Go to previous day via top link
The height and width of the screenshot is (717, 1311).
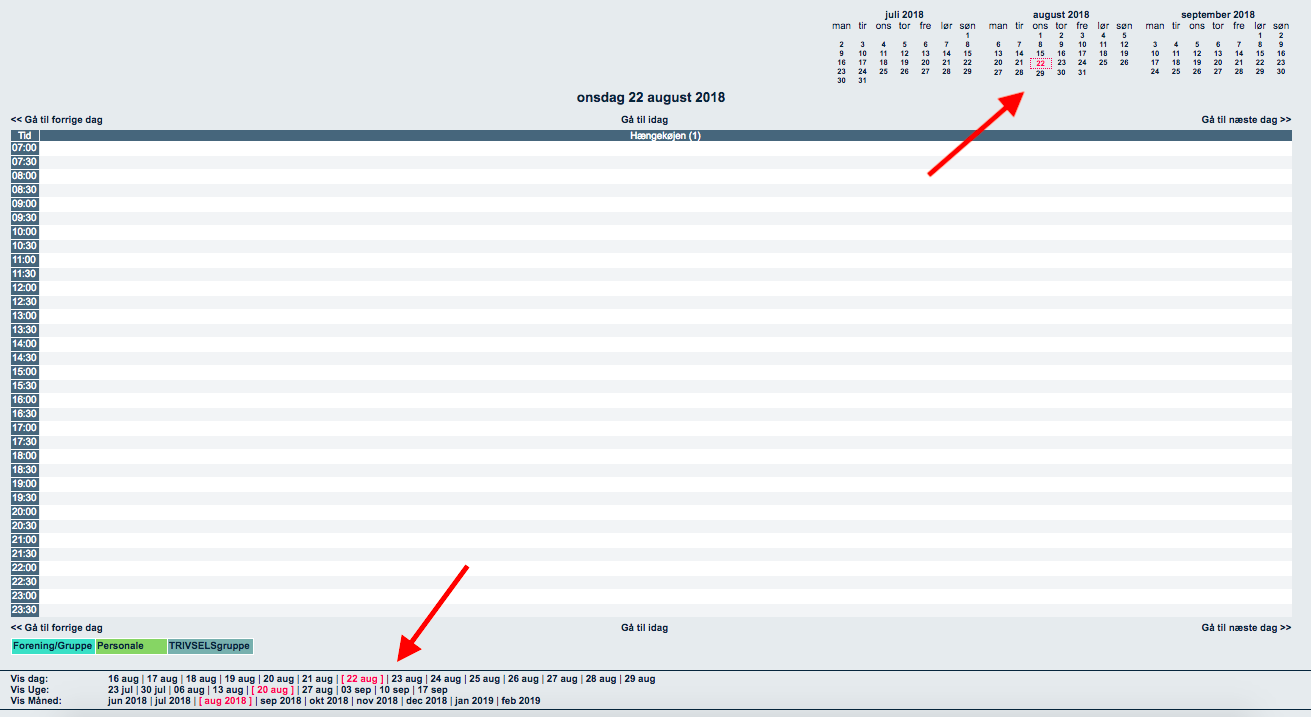tap(56, 120)
